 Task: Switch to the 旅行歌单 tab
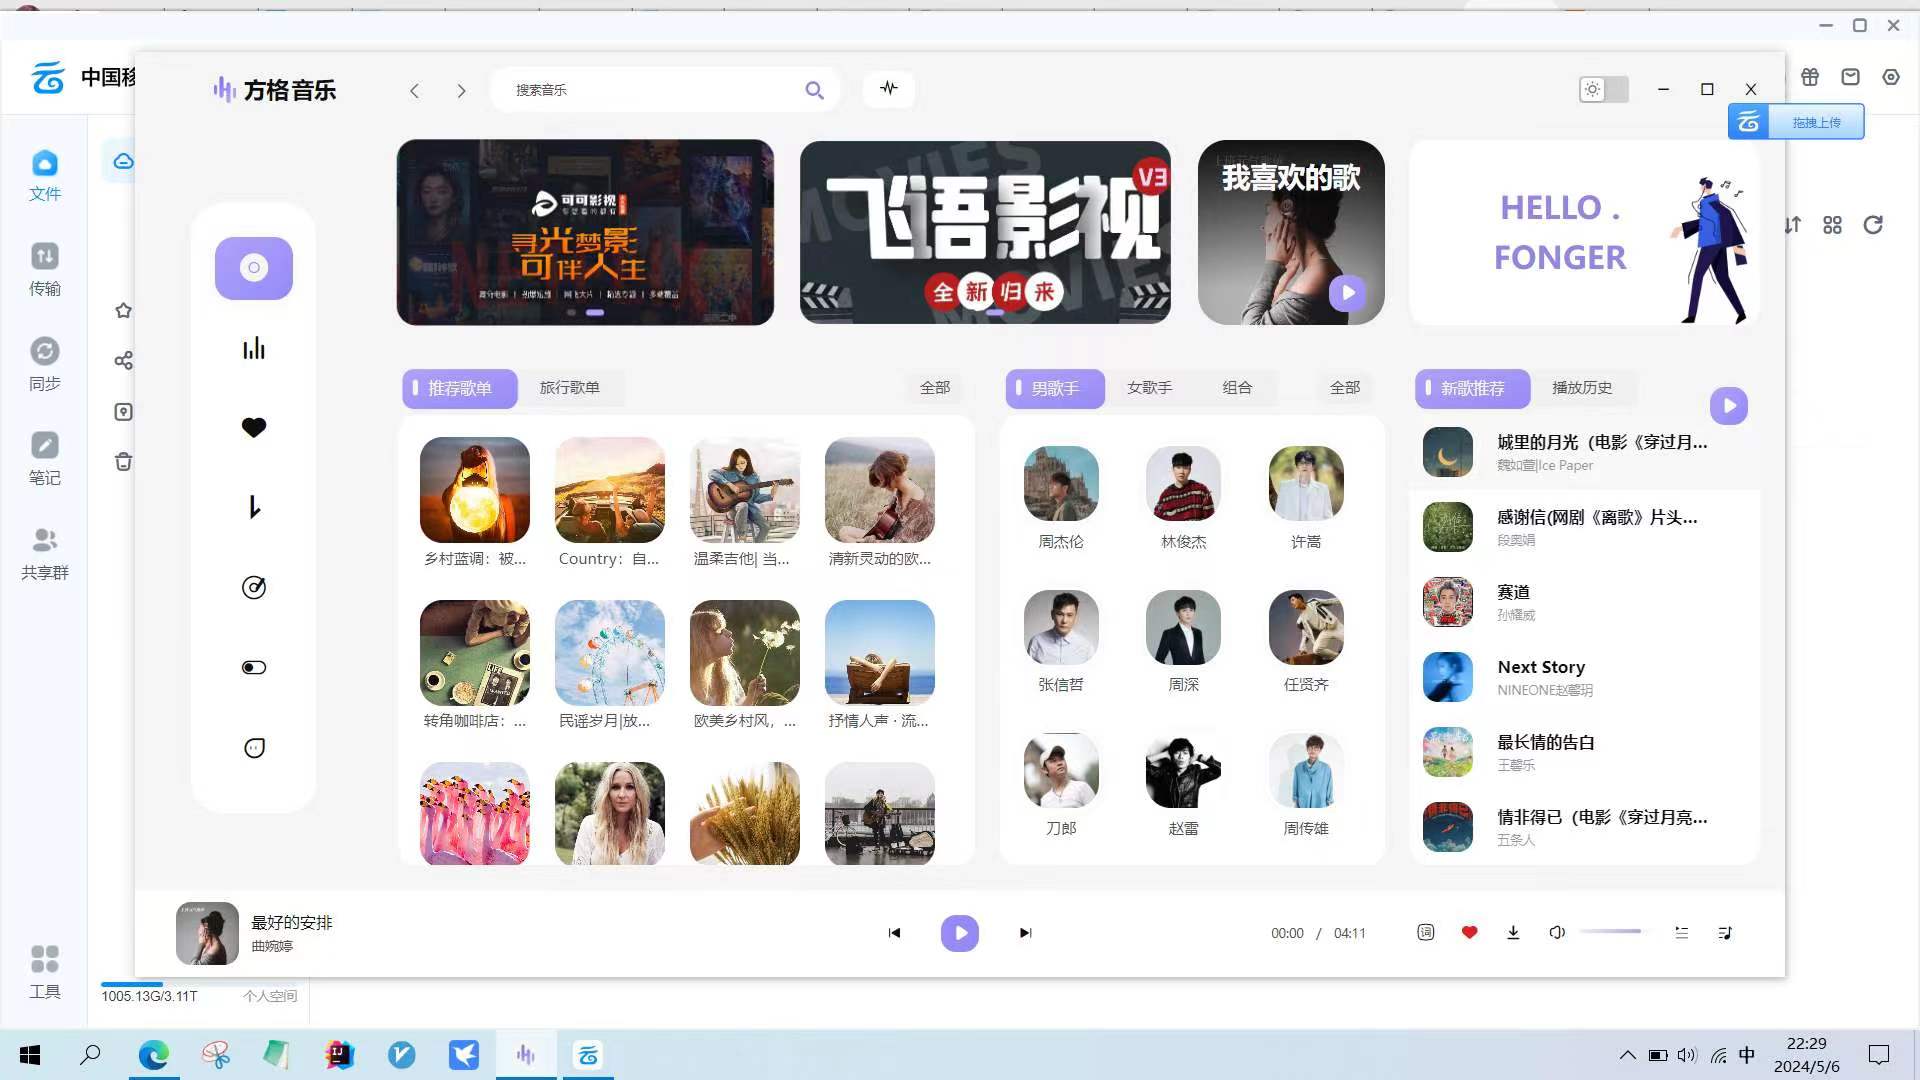click(570, 388)
